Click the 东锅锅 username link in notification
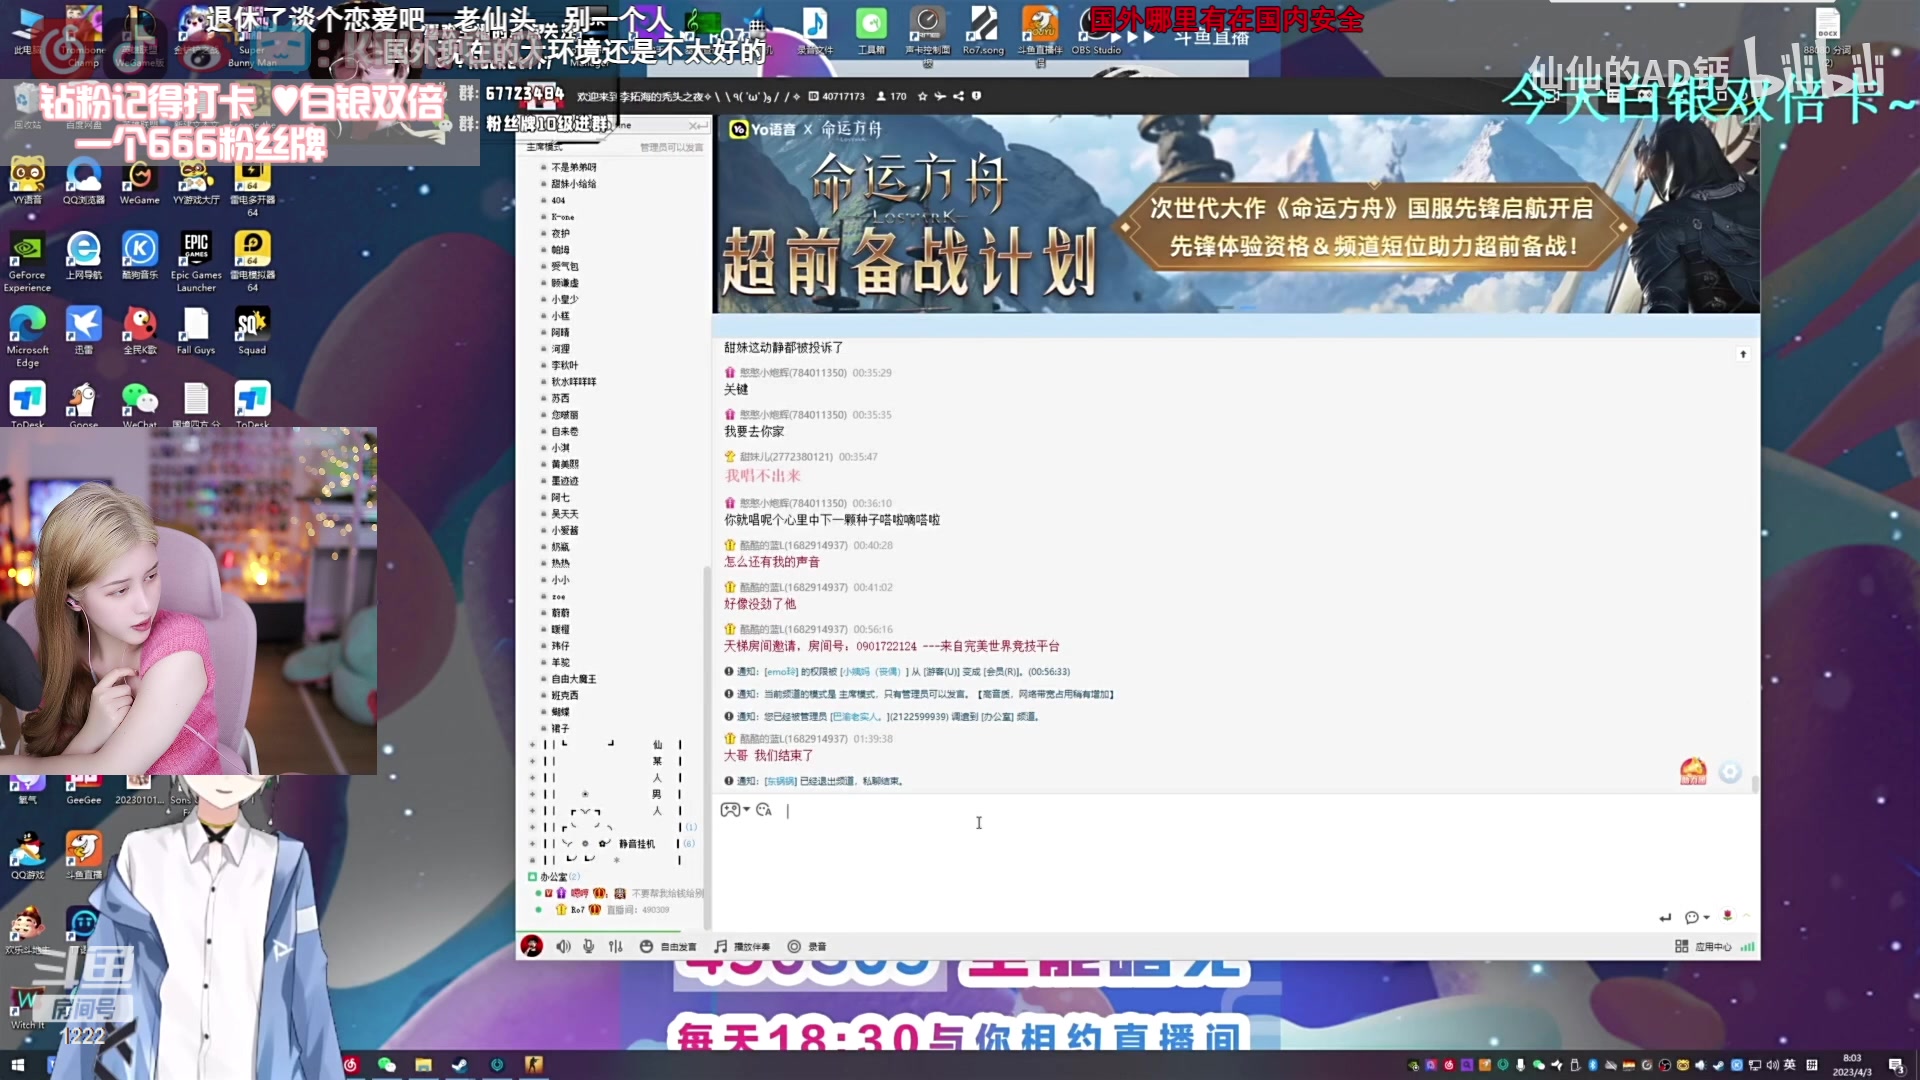This screenshot has height=1080, width=1920. (x=780, y=781)
